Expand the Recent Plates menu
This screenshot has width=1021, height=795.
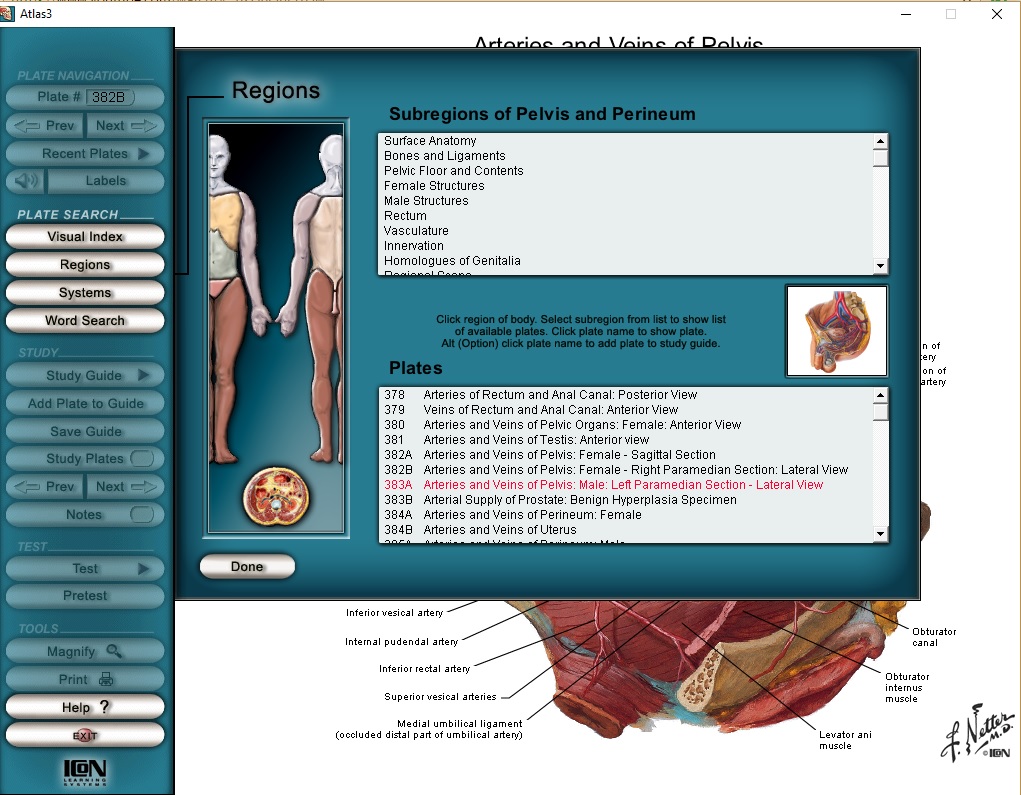point(85,154)
